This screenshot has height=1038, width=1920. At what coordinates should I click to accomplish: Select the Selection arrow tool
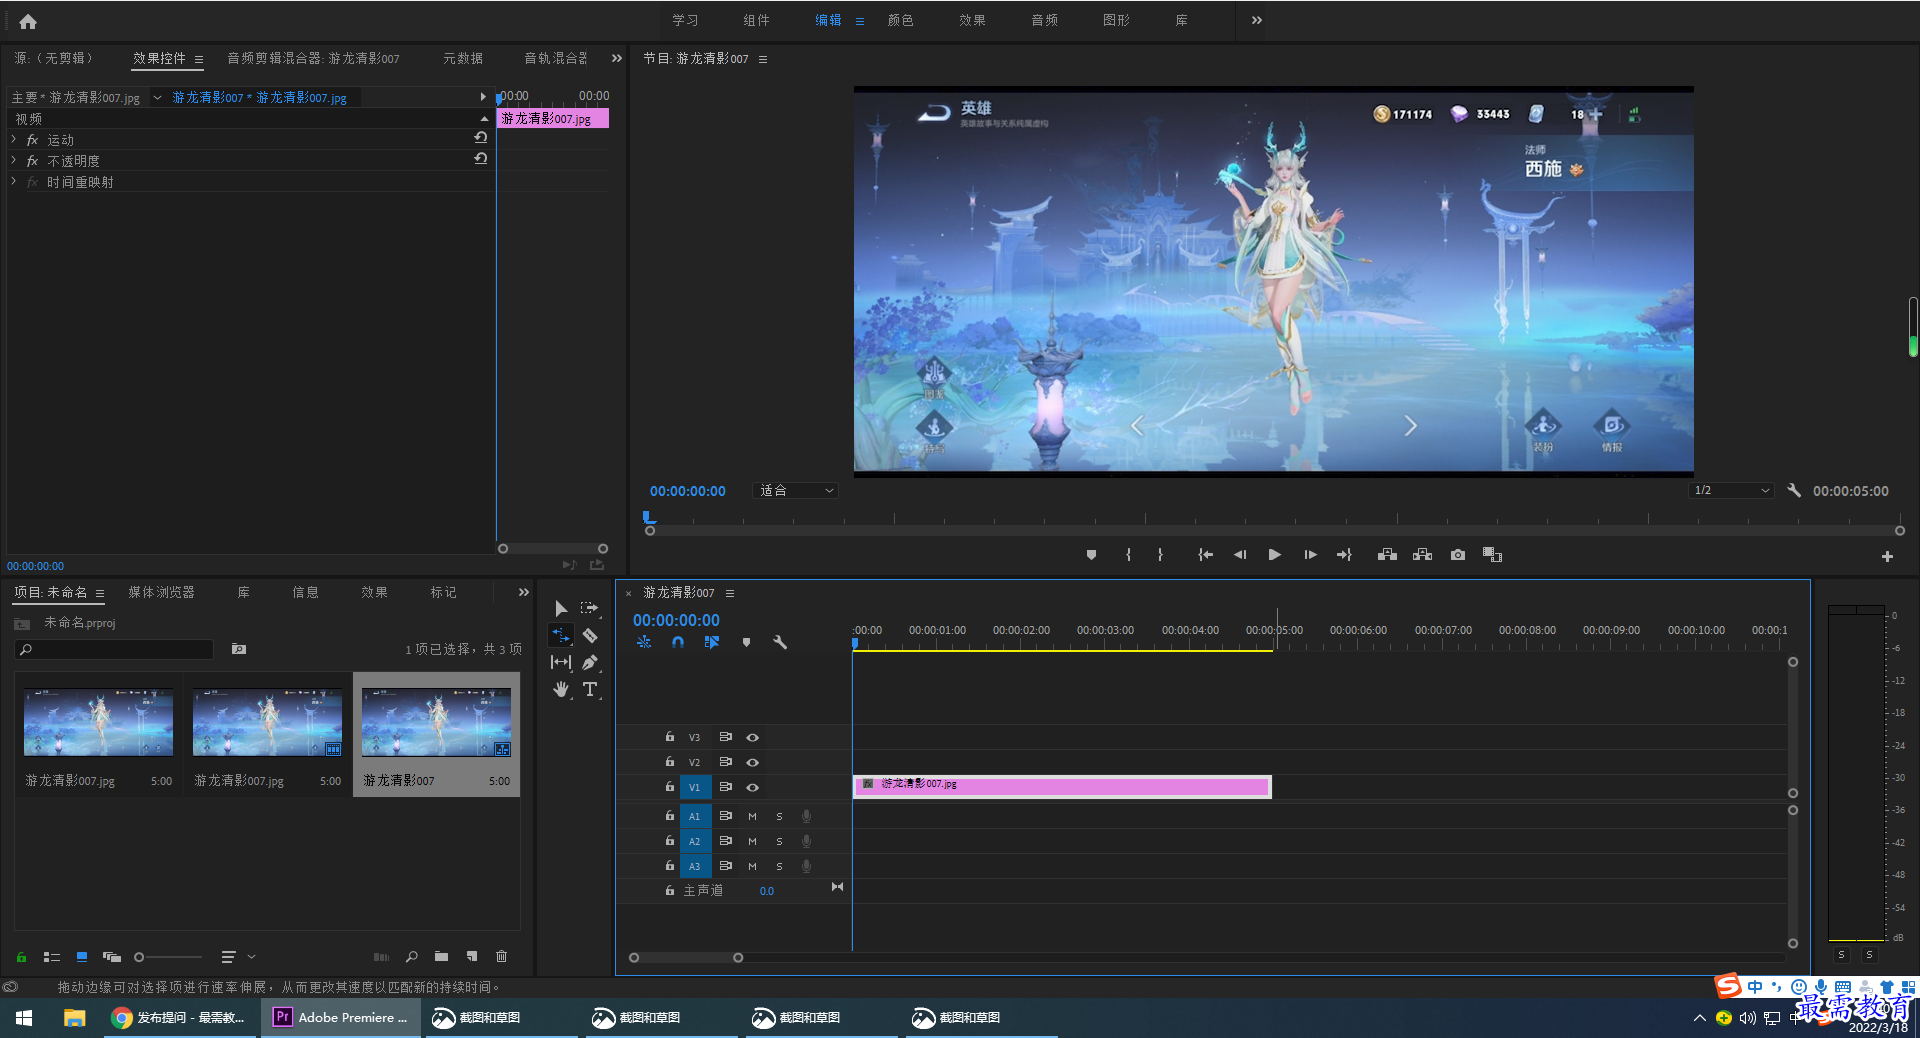pyautogui.click(x=560, y=608)
